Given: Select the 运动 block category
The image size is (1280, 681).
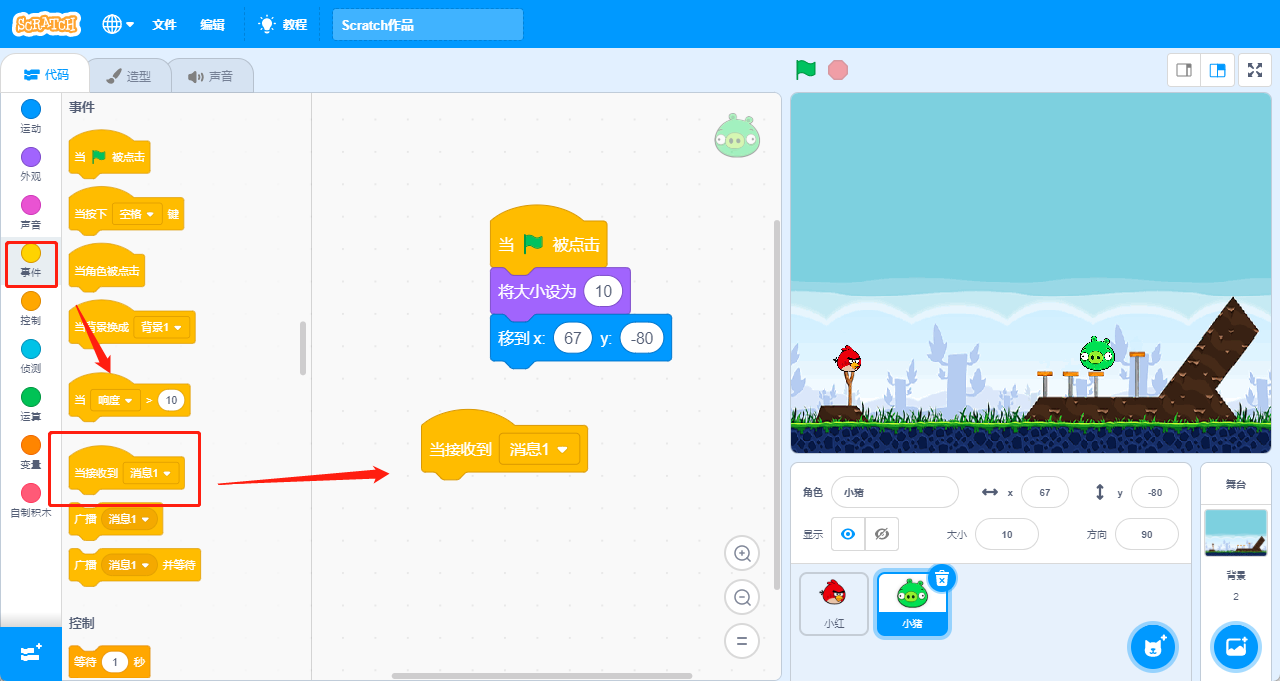Looking at the screenshot, I should click(x=31, y=116).
